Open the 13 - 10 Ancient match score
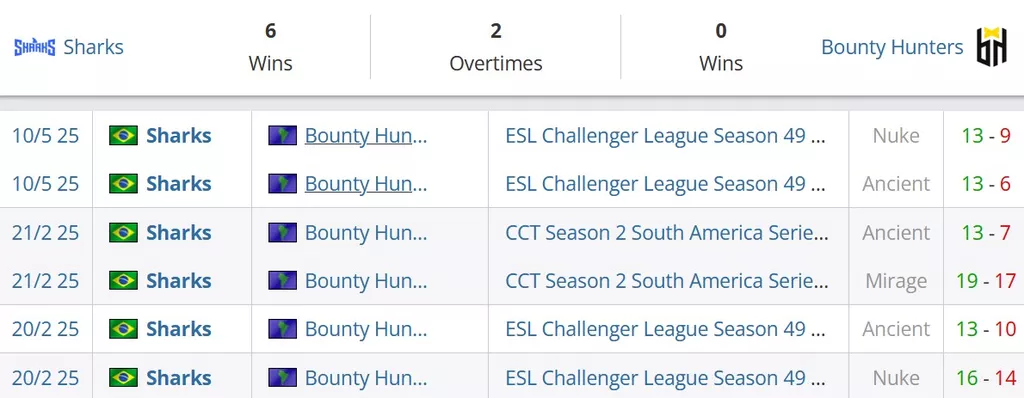 [x=986, y=329]
